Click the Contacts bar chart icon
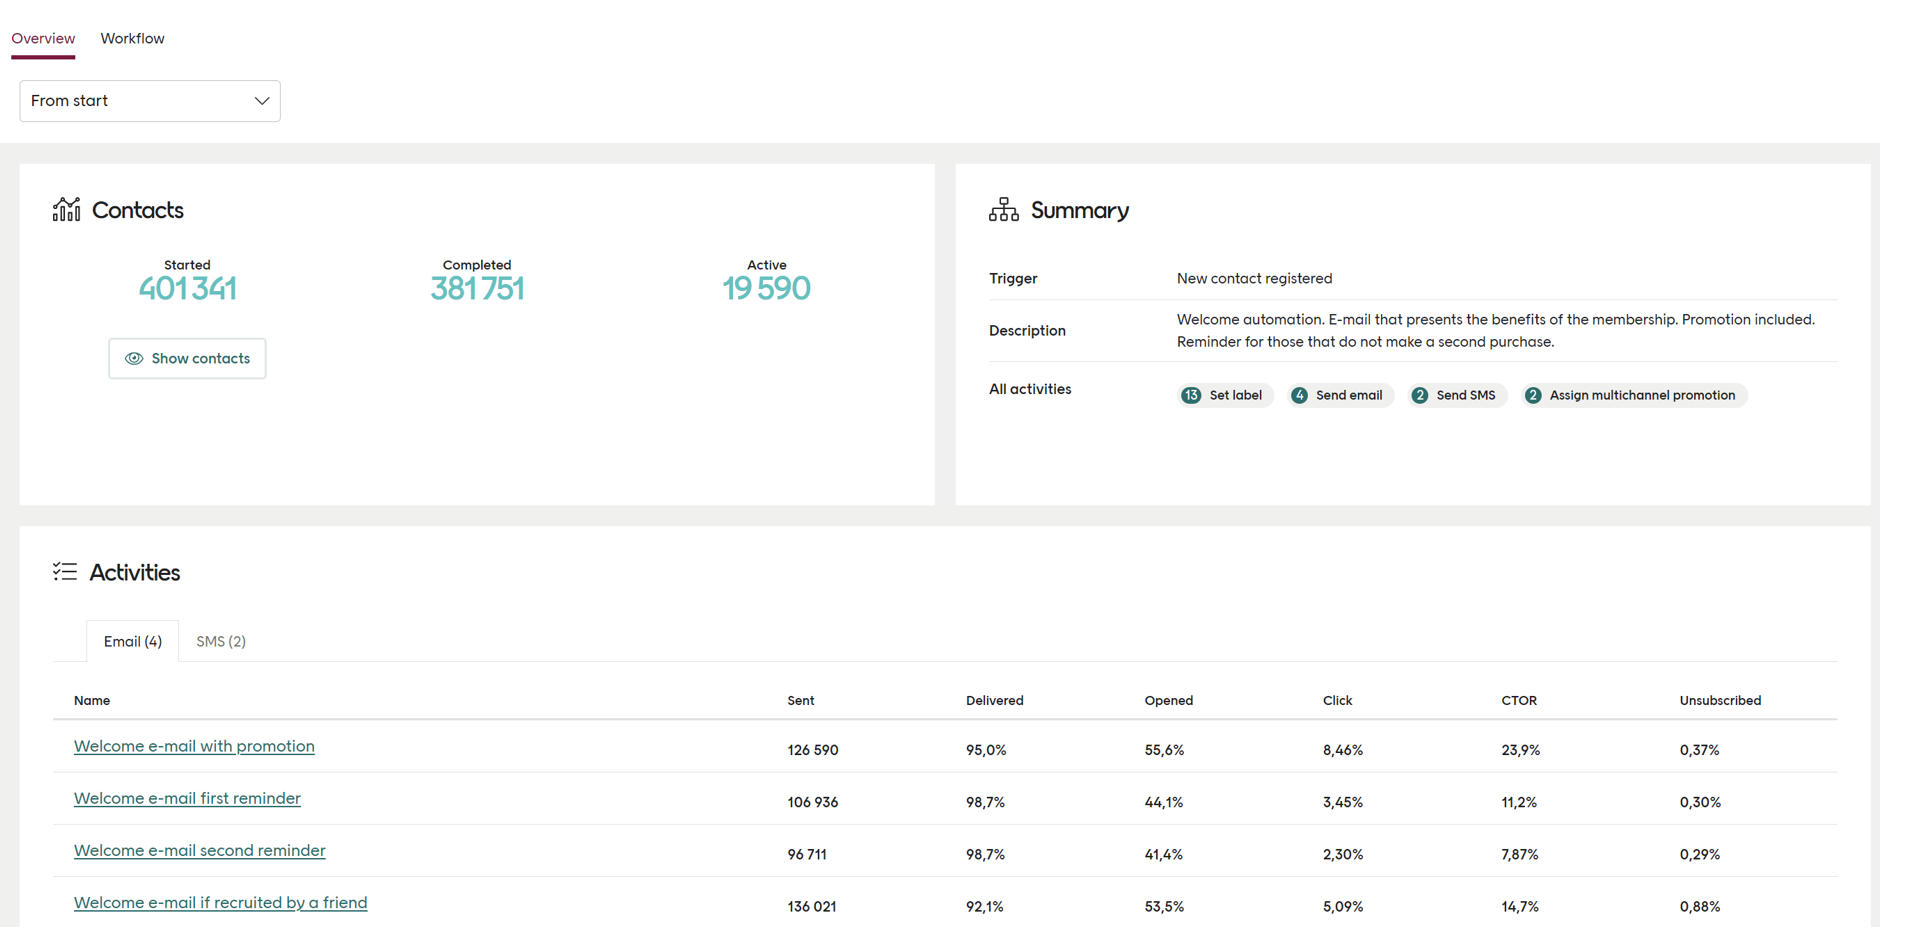1911x941 pixels. 65,209
